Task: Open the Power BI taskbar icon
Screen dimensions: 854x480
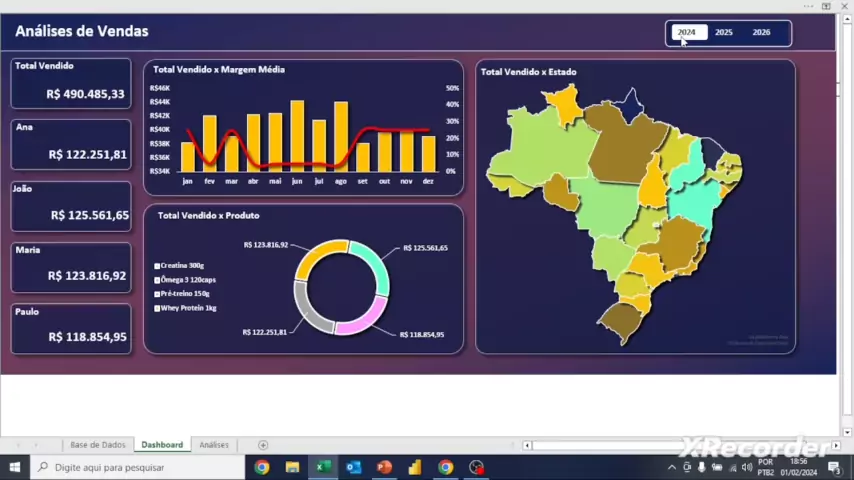Action: point(414,467)
